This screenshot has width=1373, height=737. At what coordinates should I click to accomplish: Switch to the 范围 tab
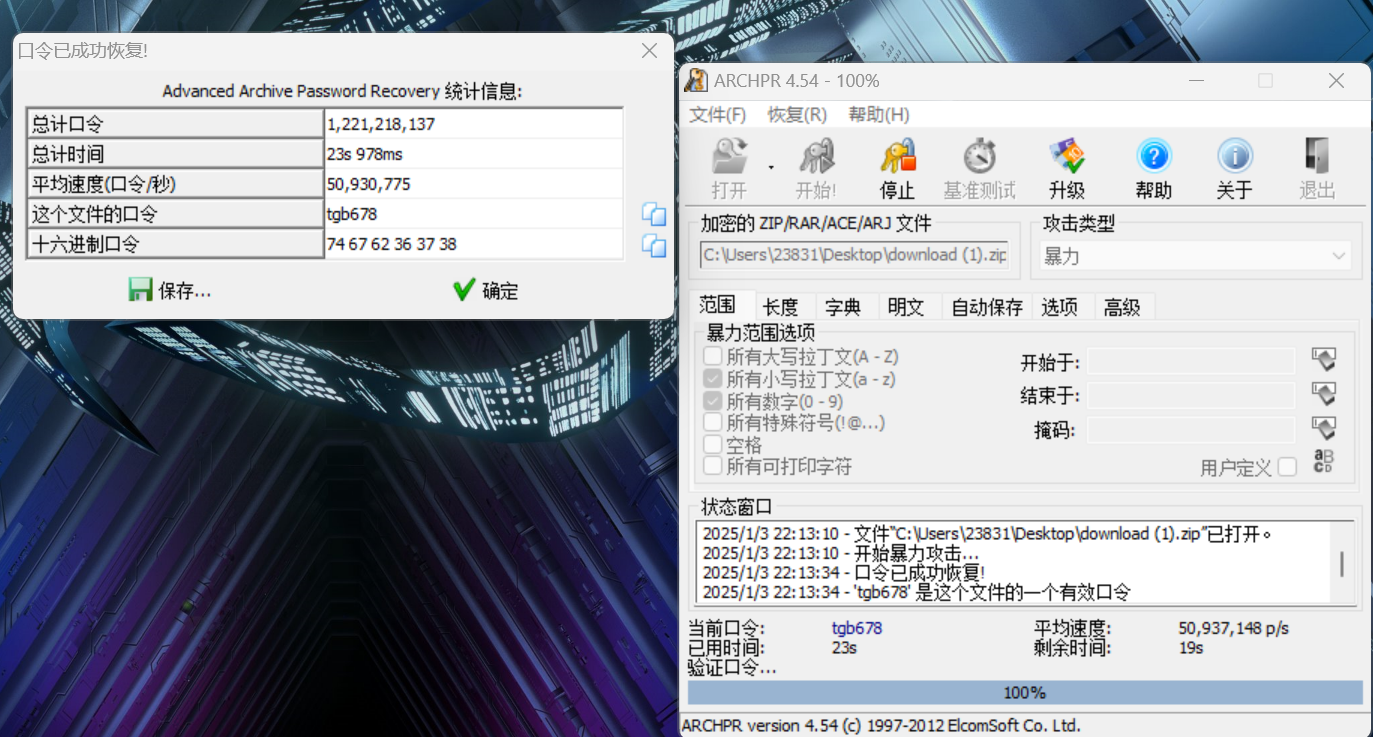point(718,305)
